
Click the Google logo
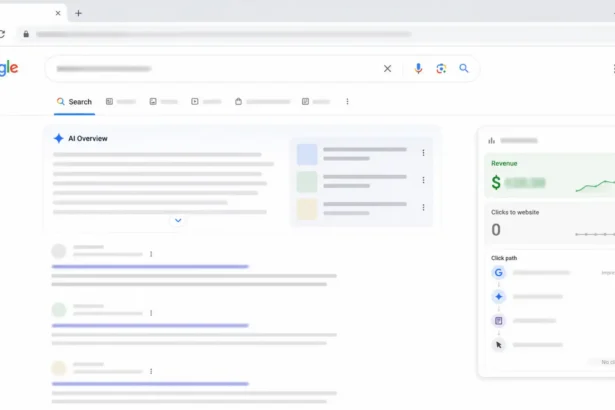9,69
